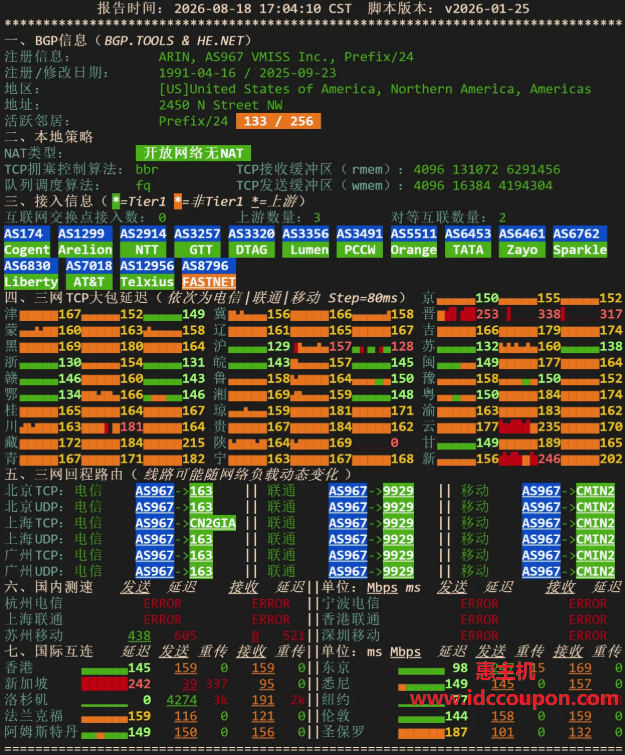
Task: Click AS967 in 北京UDP 电信 row
Action: [x=155, y=507]
